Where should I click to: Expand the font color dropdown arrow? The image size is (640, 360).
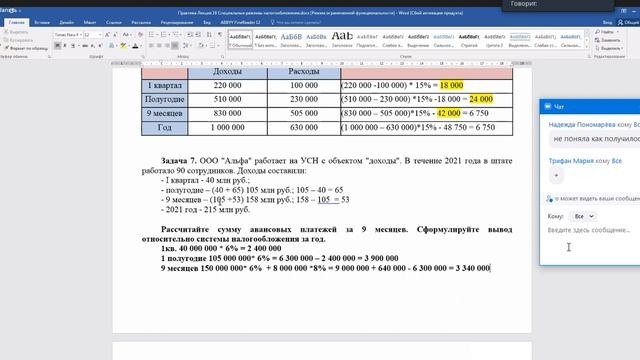click(x=141, y=46)
